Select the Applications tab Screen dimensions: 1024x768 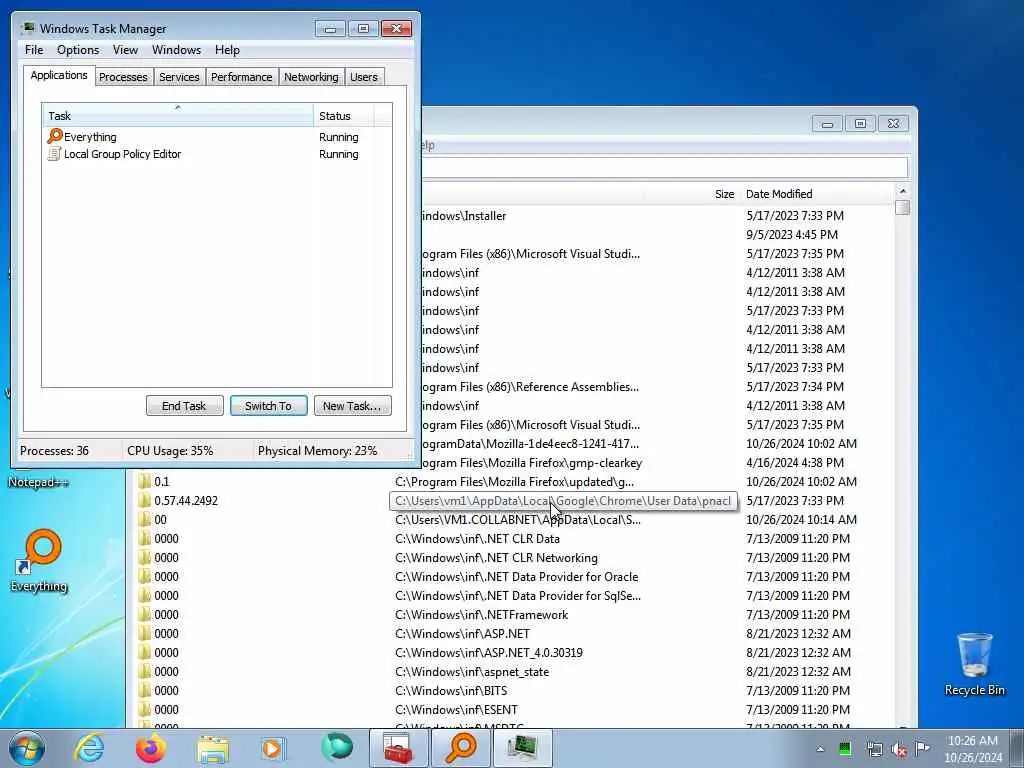click(x=59, y=75)
